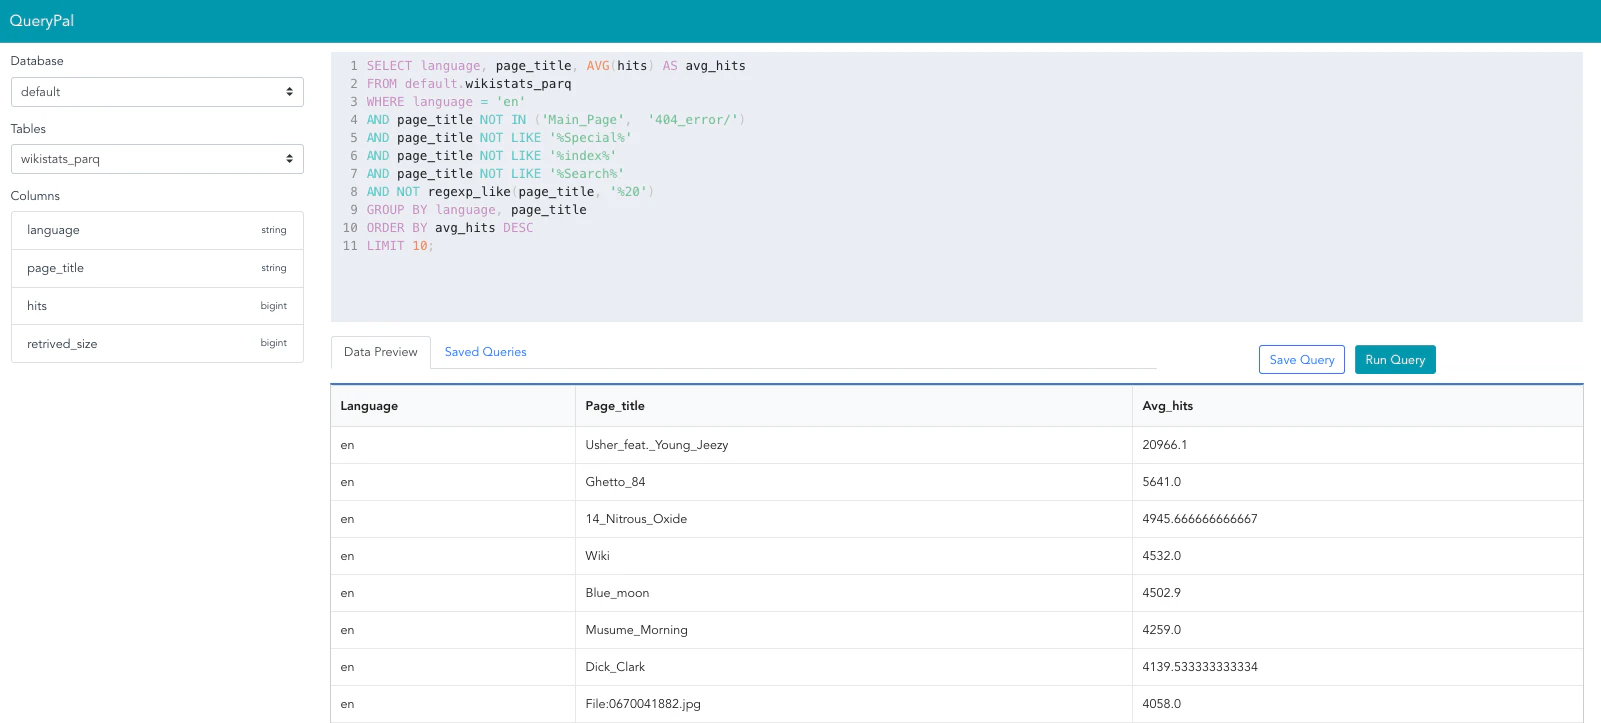Click the Run Query button

(1395, 360)
